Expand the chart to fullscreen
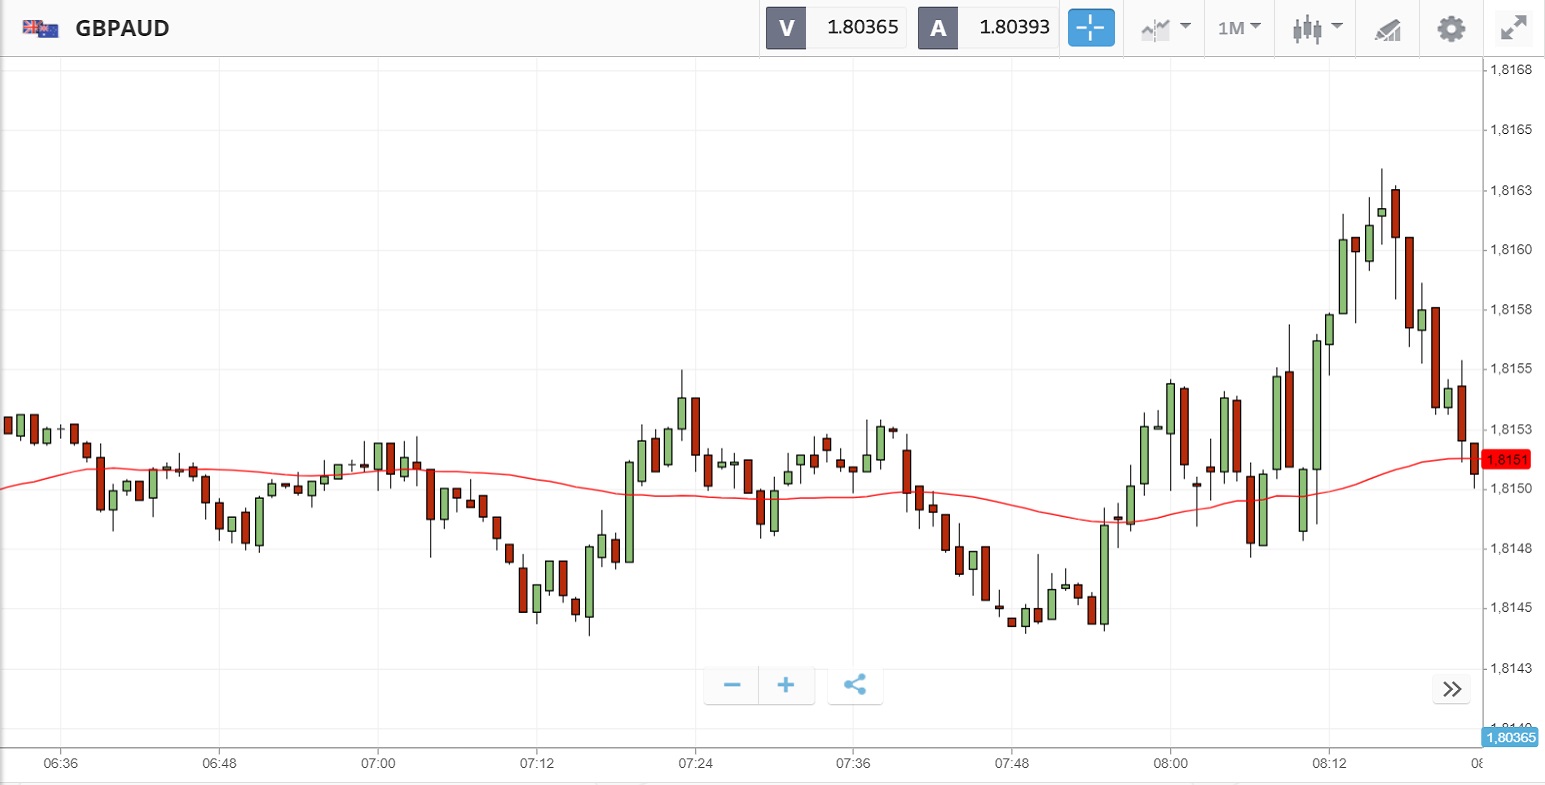The width and height of the screenshot is (1545, 785). pyautogui.click(x=1515, y=28)
